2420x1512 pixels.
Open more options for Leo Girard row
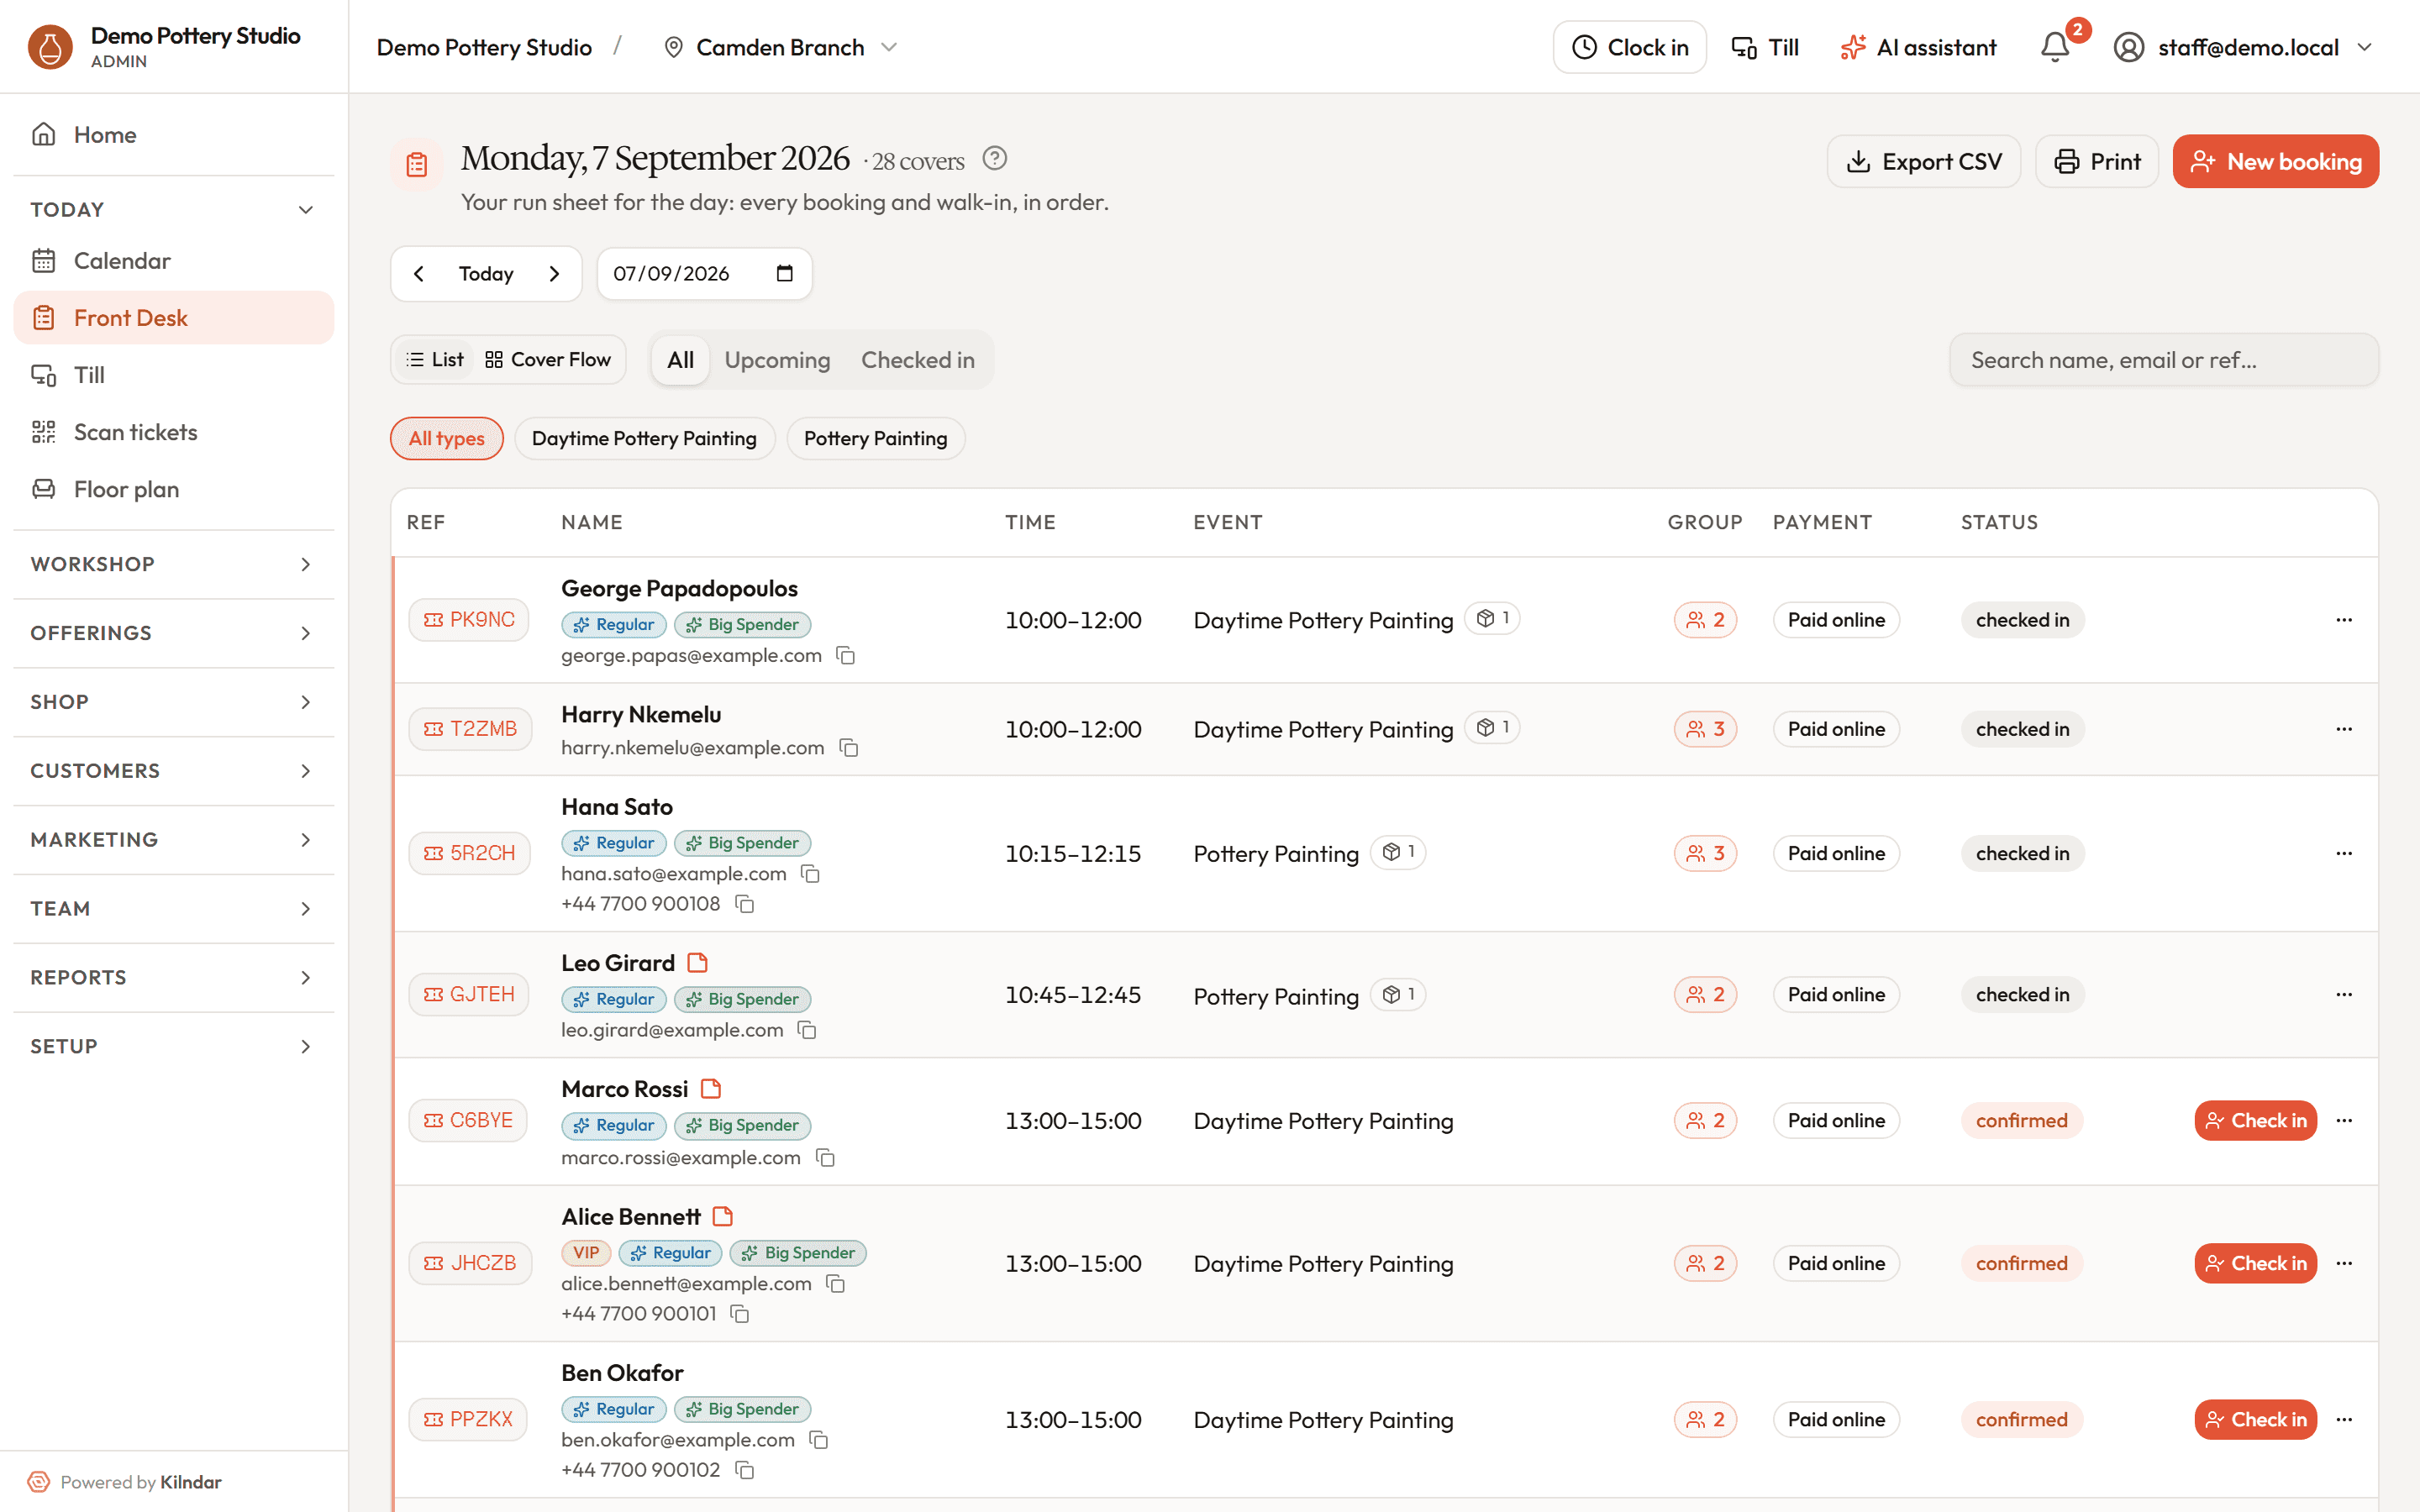click(x=2344, y=995)
